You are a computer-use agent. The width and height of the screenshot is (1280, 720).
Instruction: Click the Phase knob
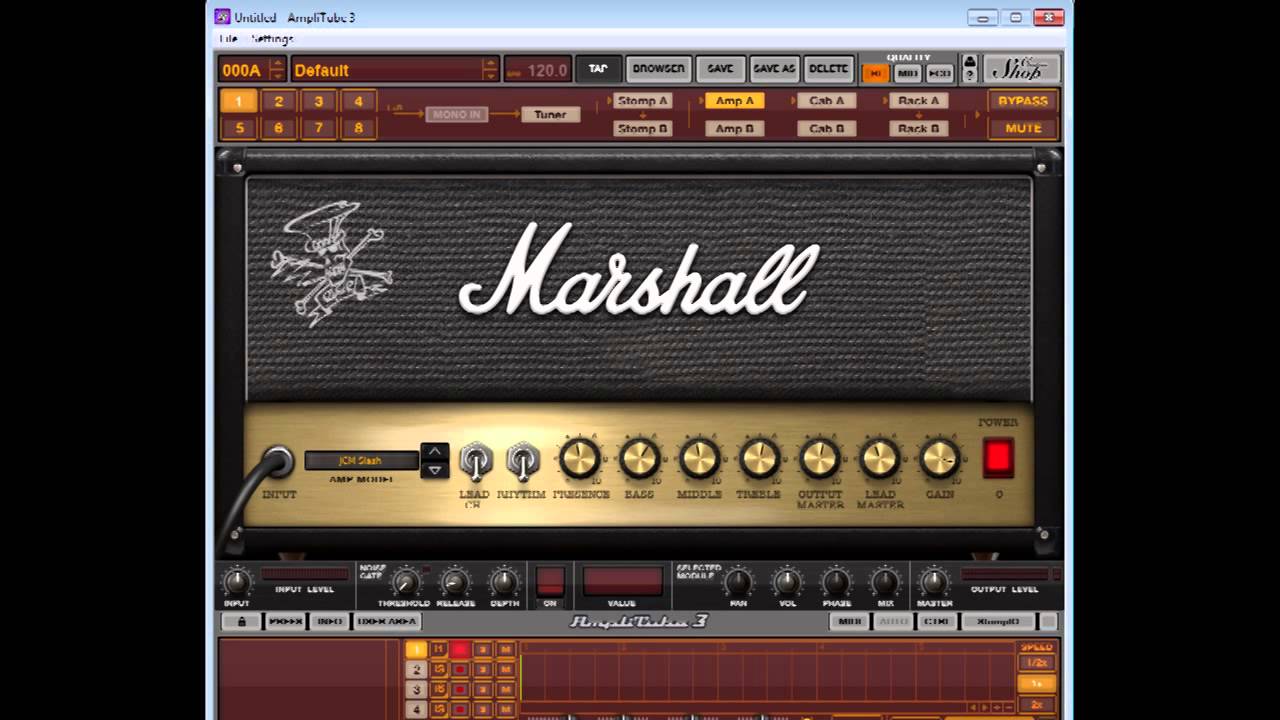point(836,582)
